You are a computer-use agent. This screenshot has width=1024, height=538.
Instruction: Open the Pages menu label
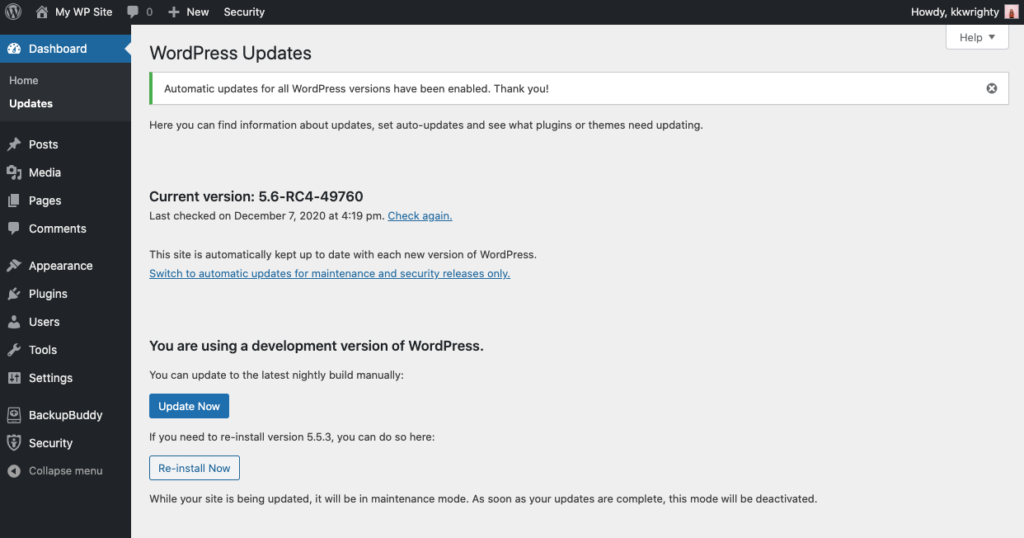pos(45,200)
